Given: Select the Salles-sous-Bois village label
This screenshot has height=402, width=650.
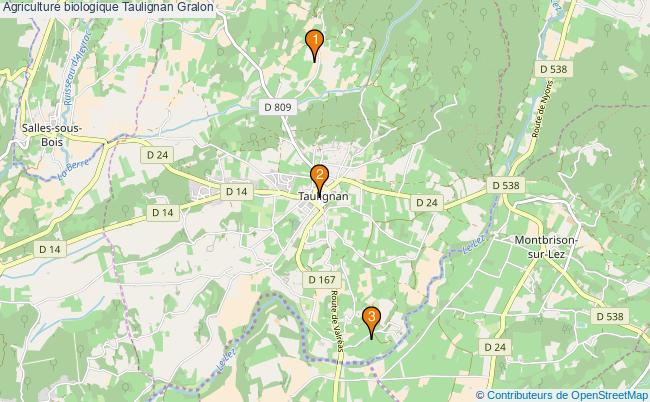Looking at the screenshot, I should tap(52, 135).
